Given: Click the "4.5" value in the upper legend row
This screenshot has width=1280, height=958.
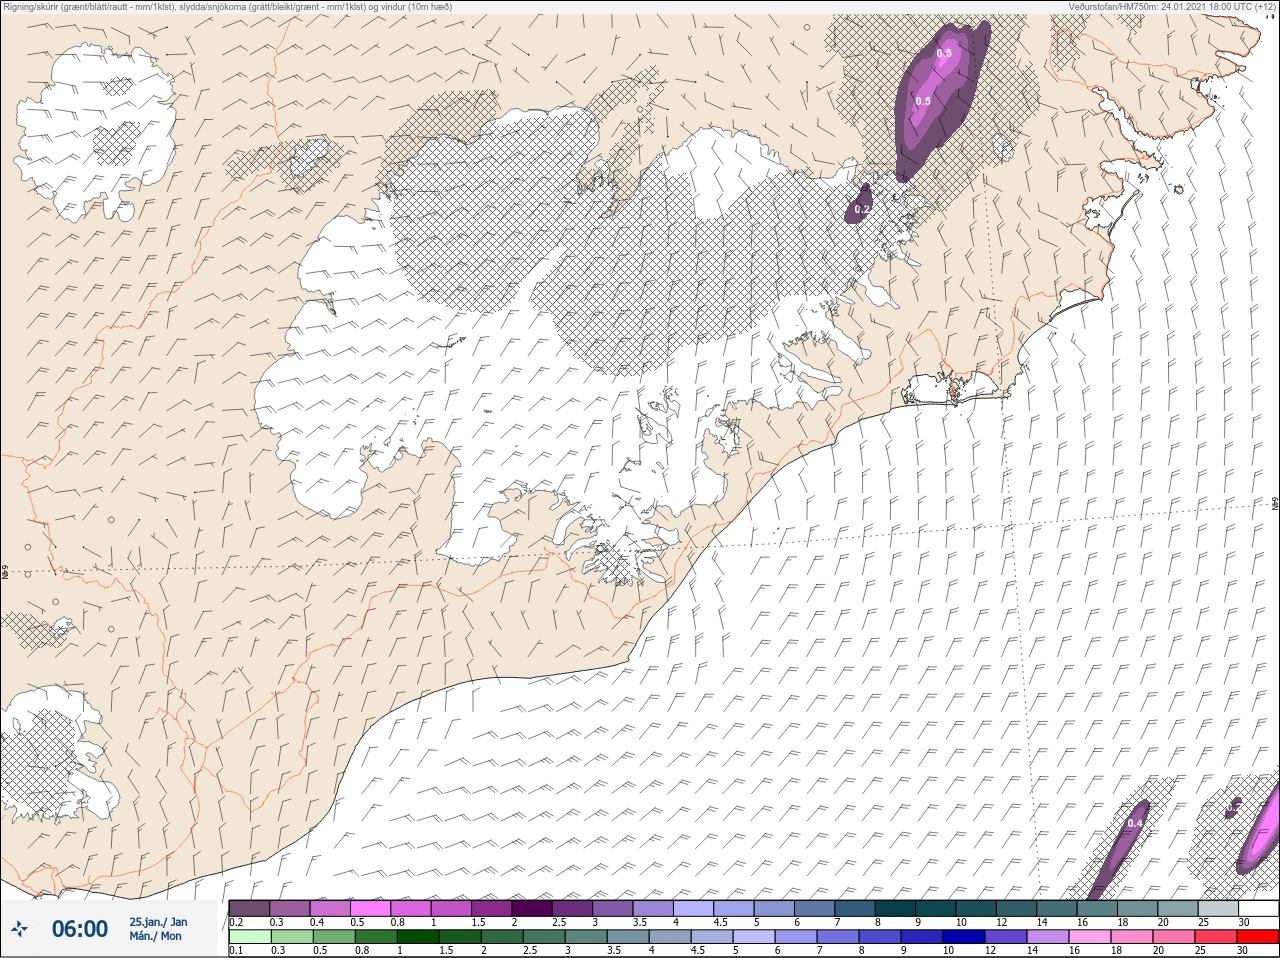Looking at the screenshot, I should (720, 922).
